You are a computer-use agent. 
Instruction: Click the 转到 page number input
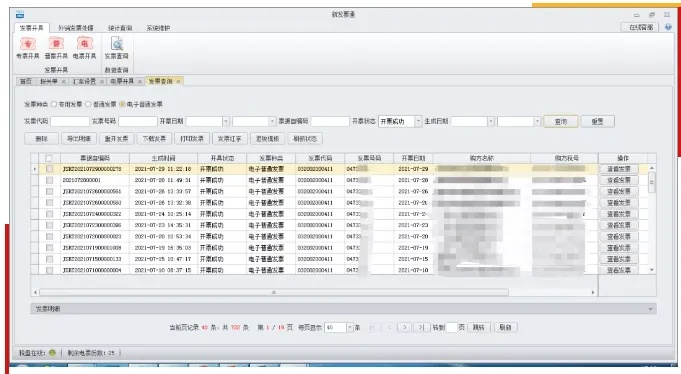(452, 328)
